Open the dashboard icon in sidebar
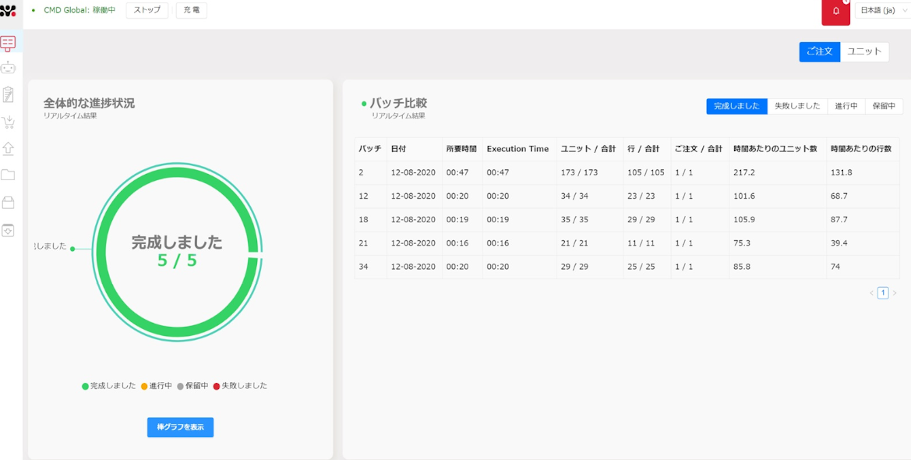 [8, 43]
